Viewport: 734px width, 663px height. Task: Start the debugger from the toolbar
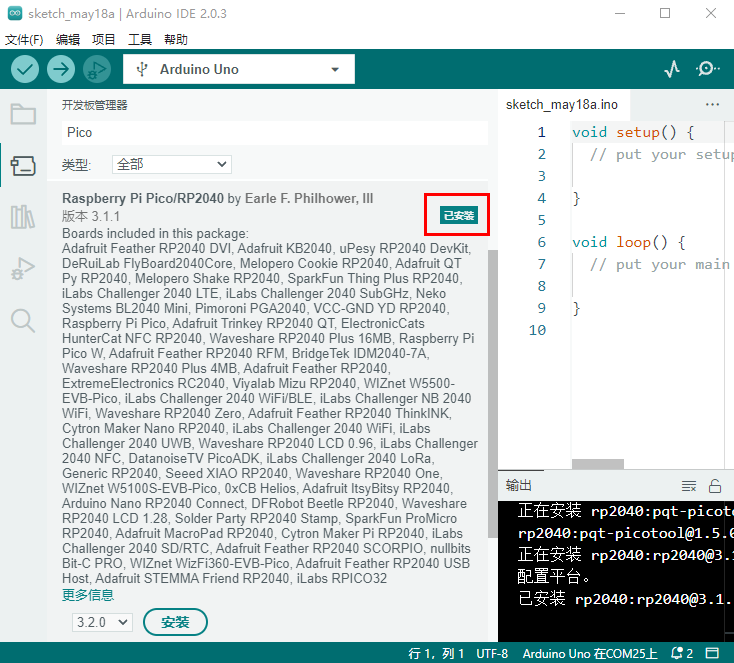(97, 69)
